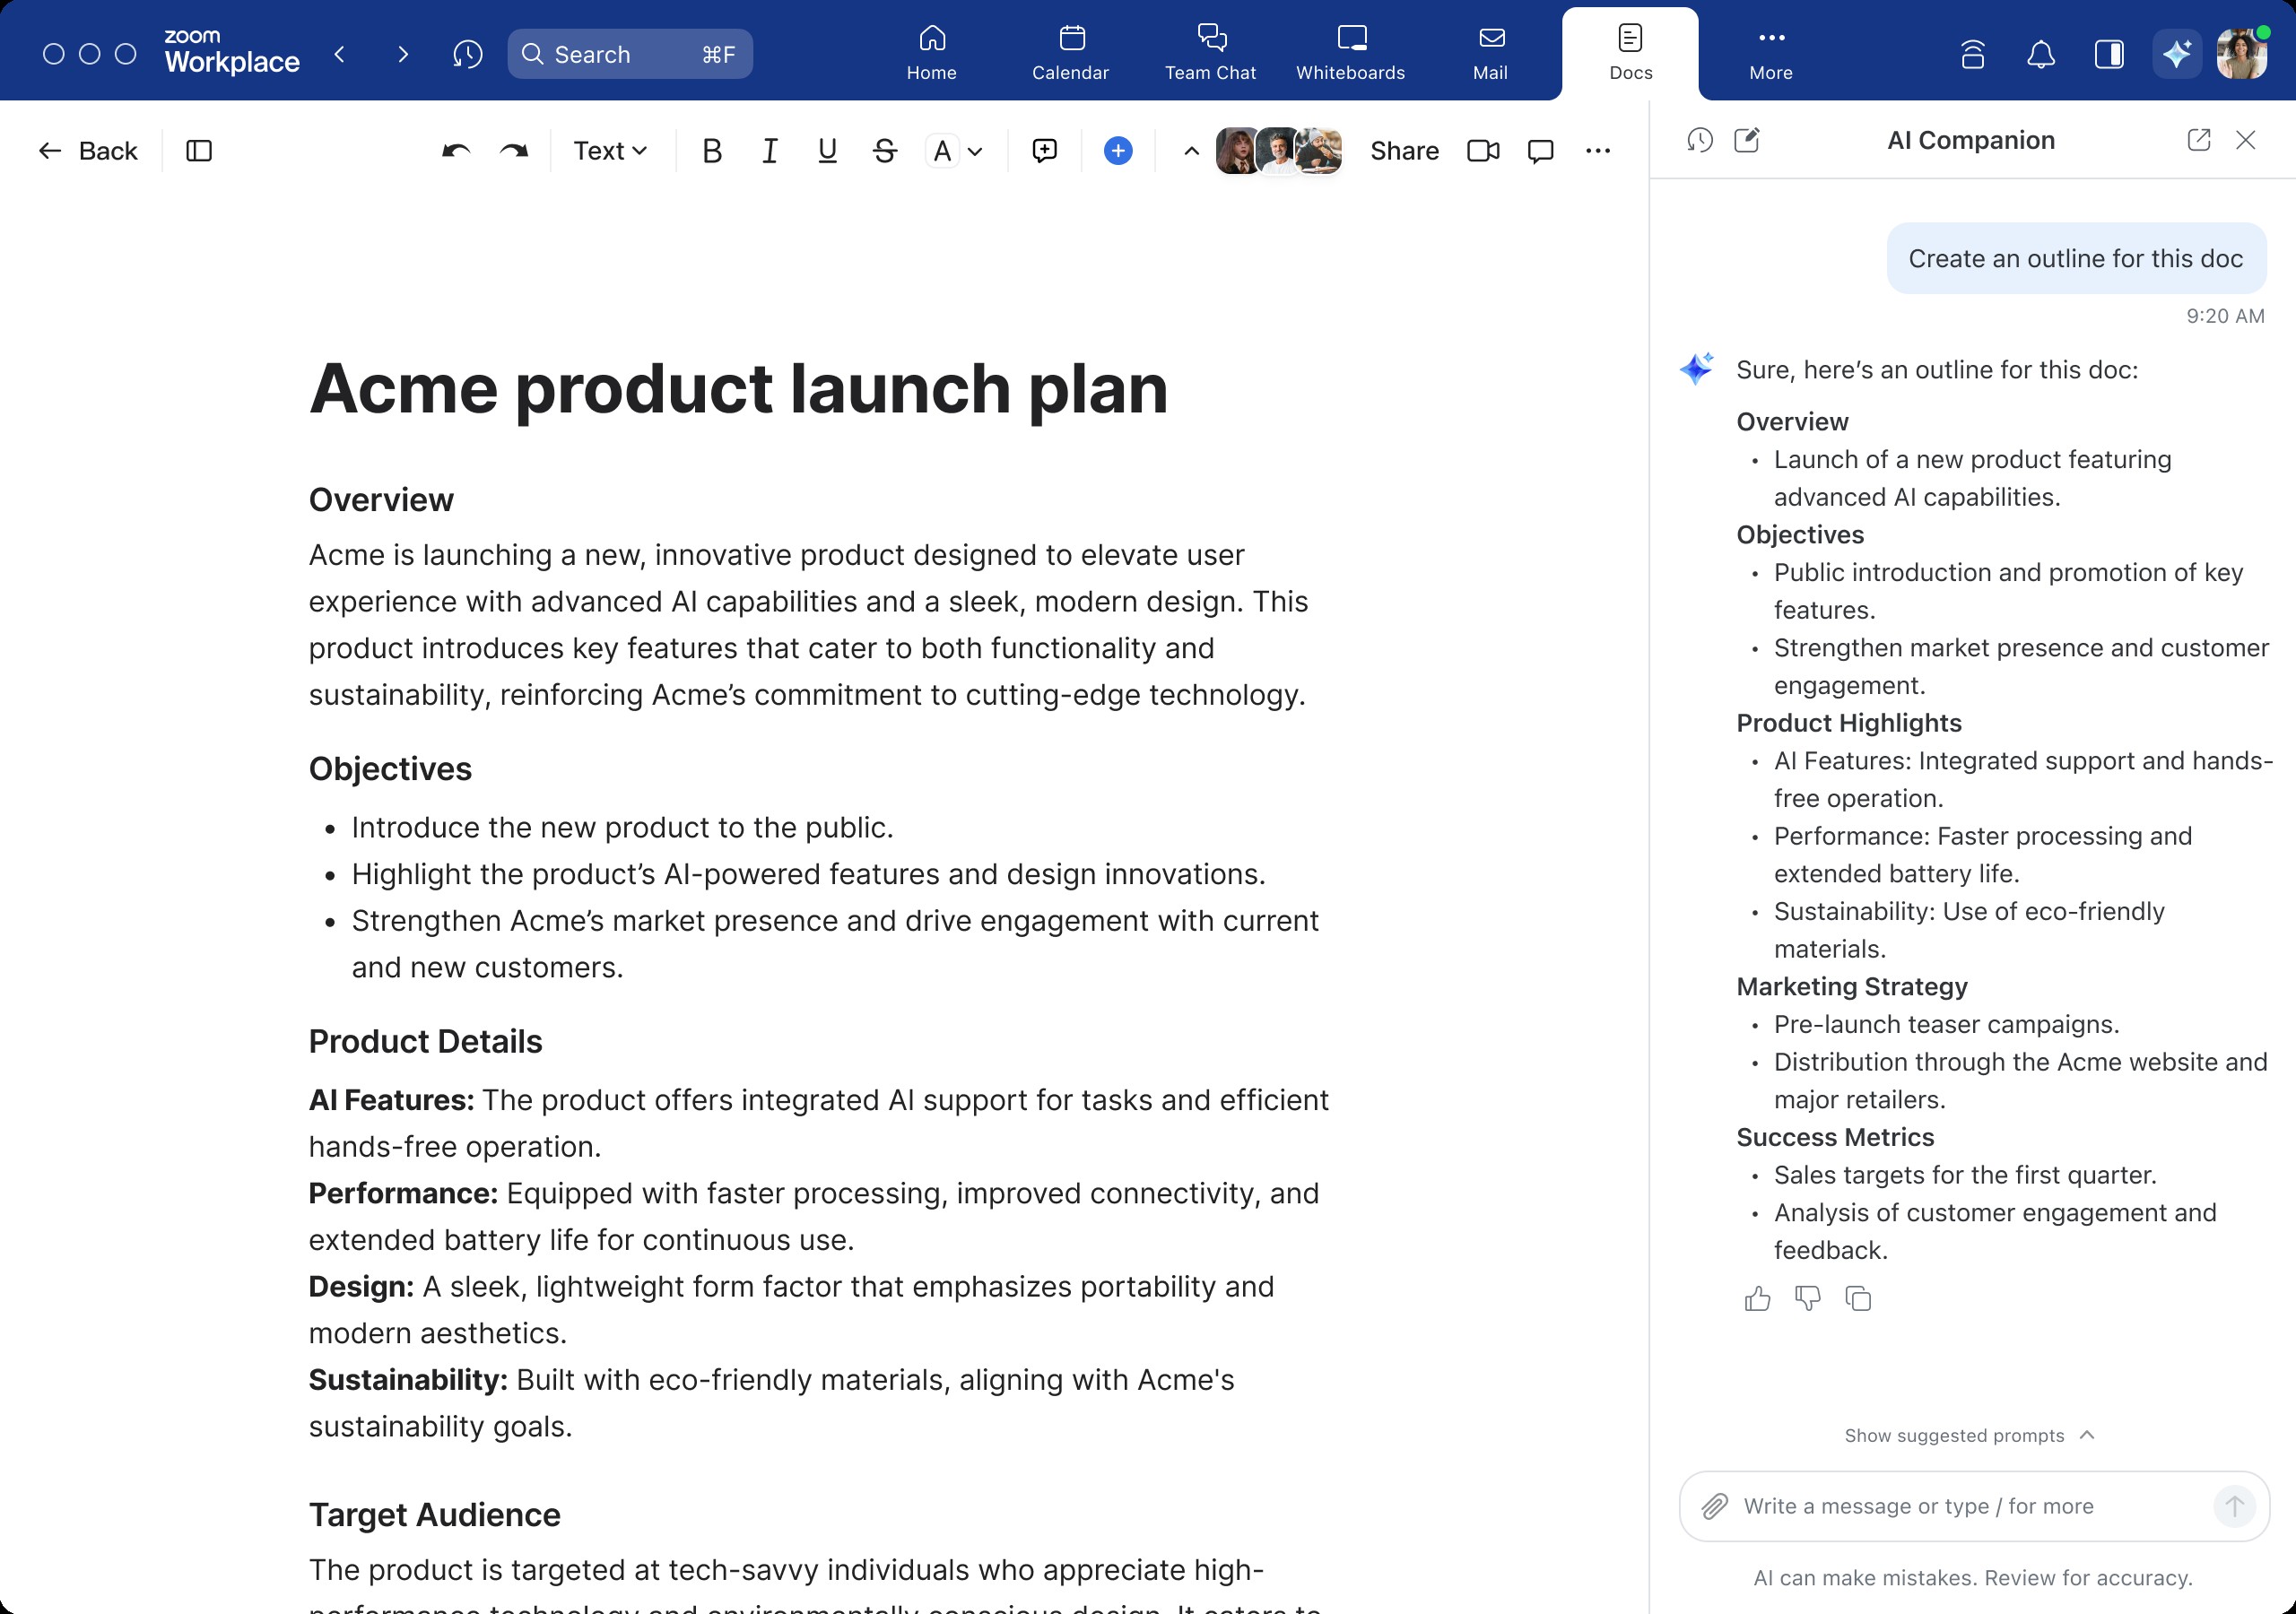2296x1614 pixels.
Task: Pop out the AI Companion panel
Action: [2198, 140]
